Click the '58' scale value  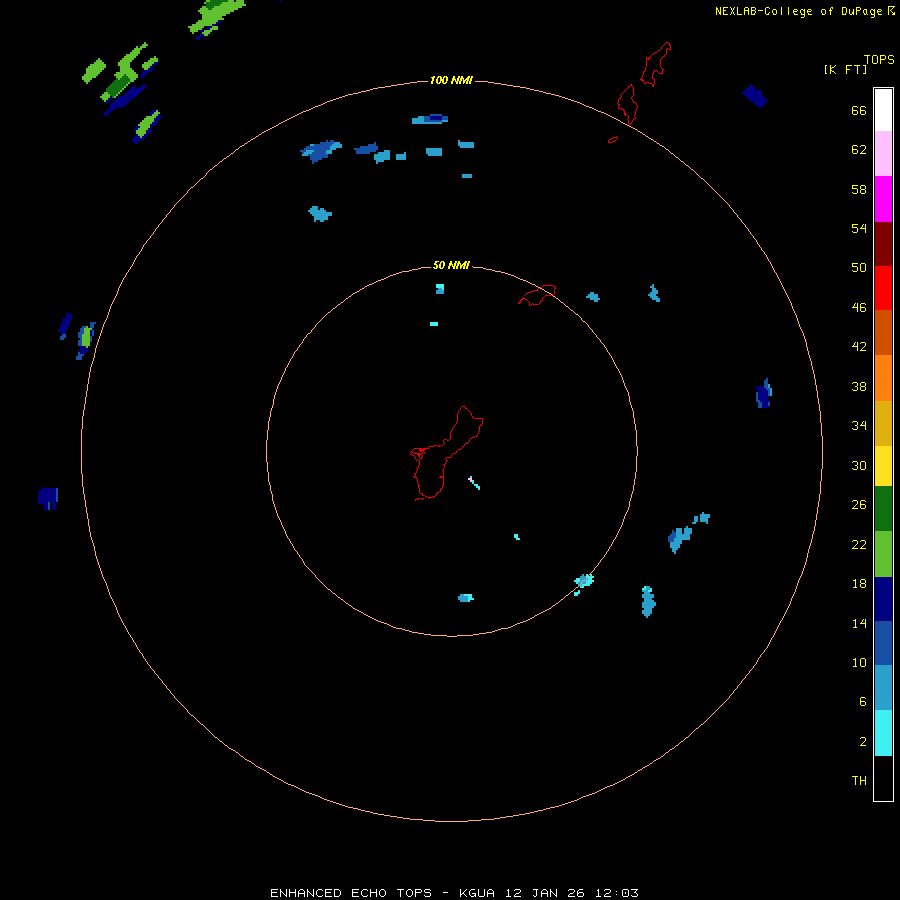coord(859,189)
